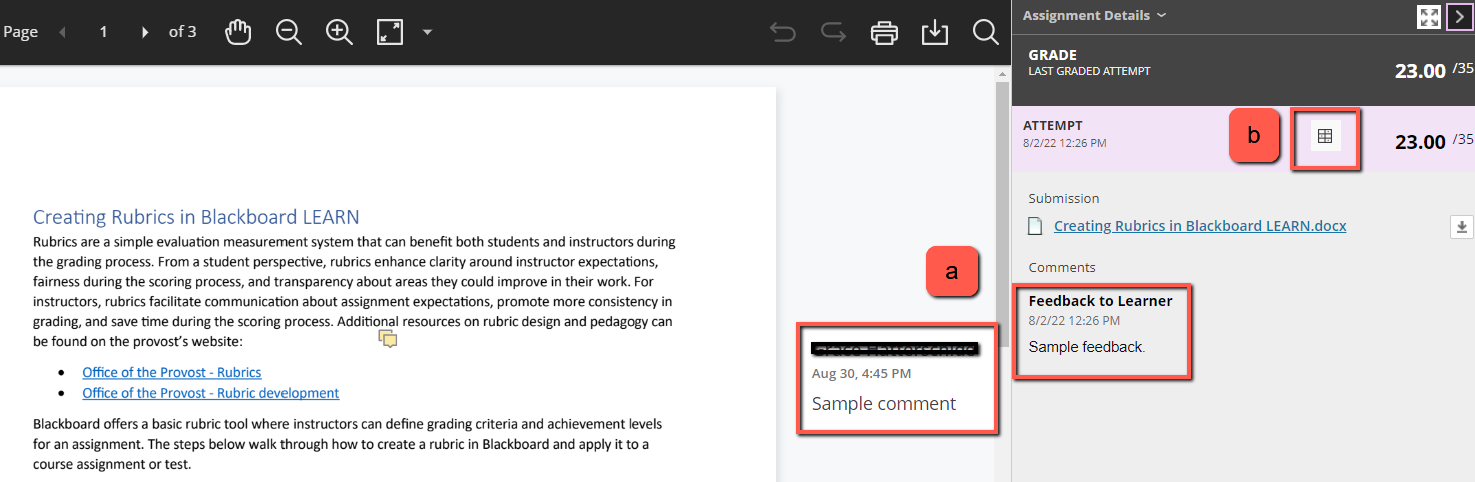Select the 'Sample feedback.' text

[x=1087, y=347]
